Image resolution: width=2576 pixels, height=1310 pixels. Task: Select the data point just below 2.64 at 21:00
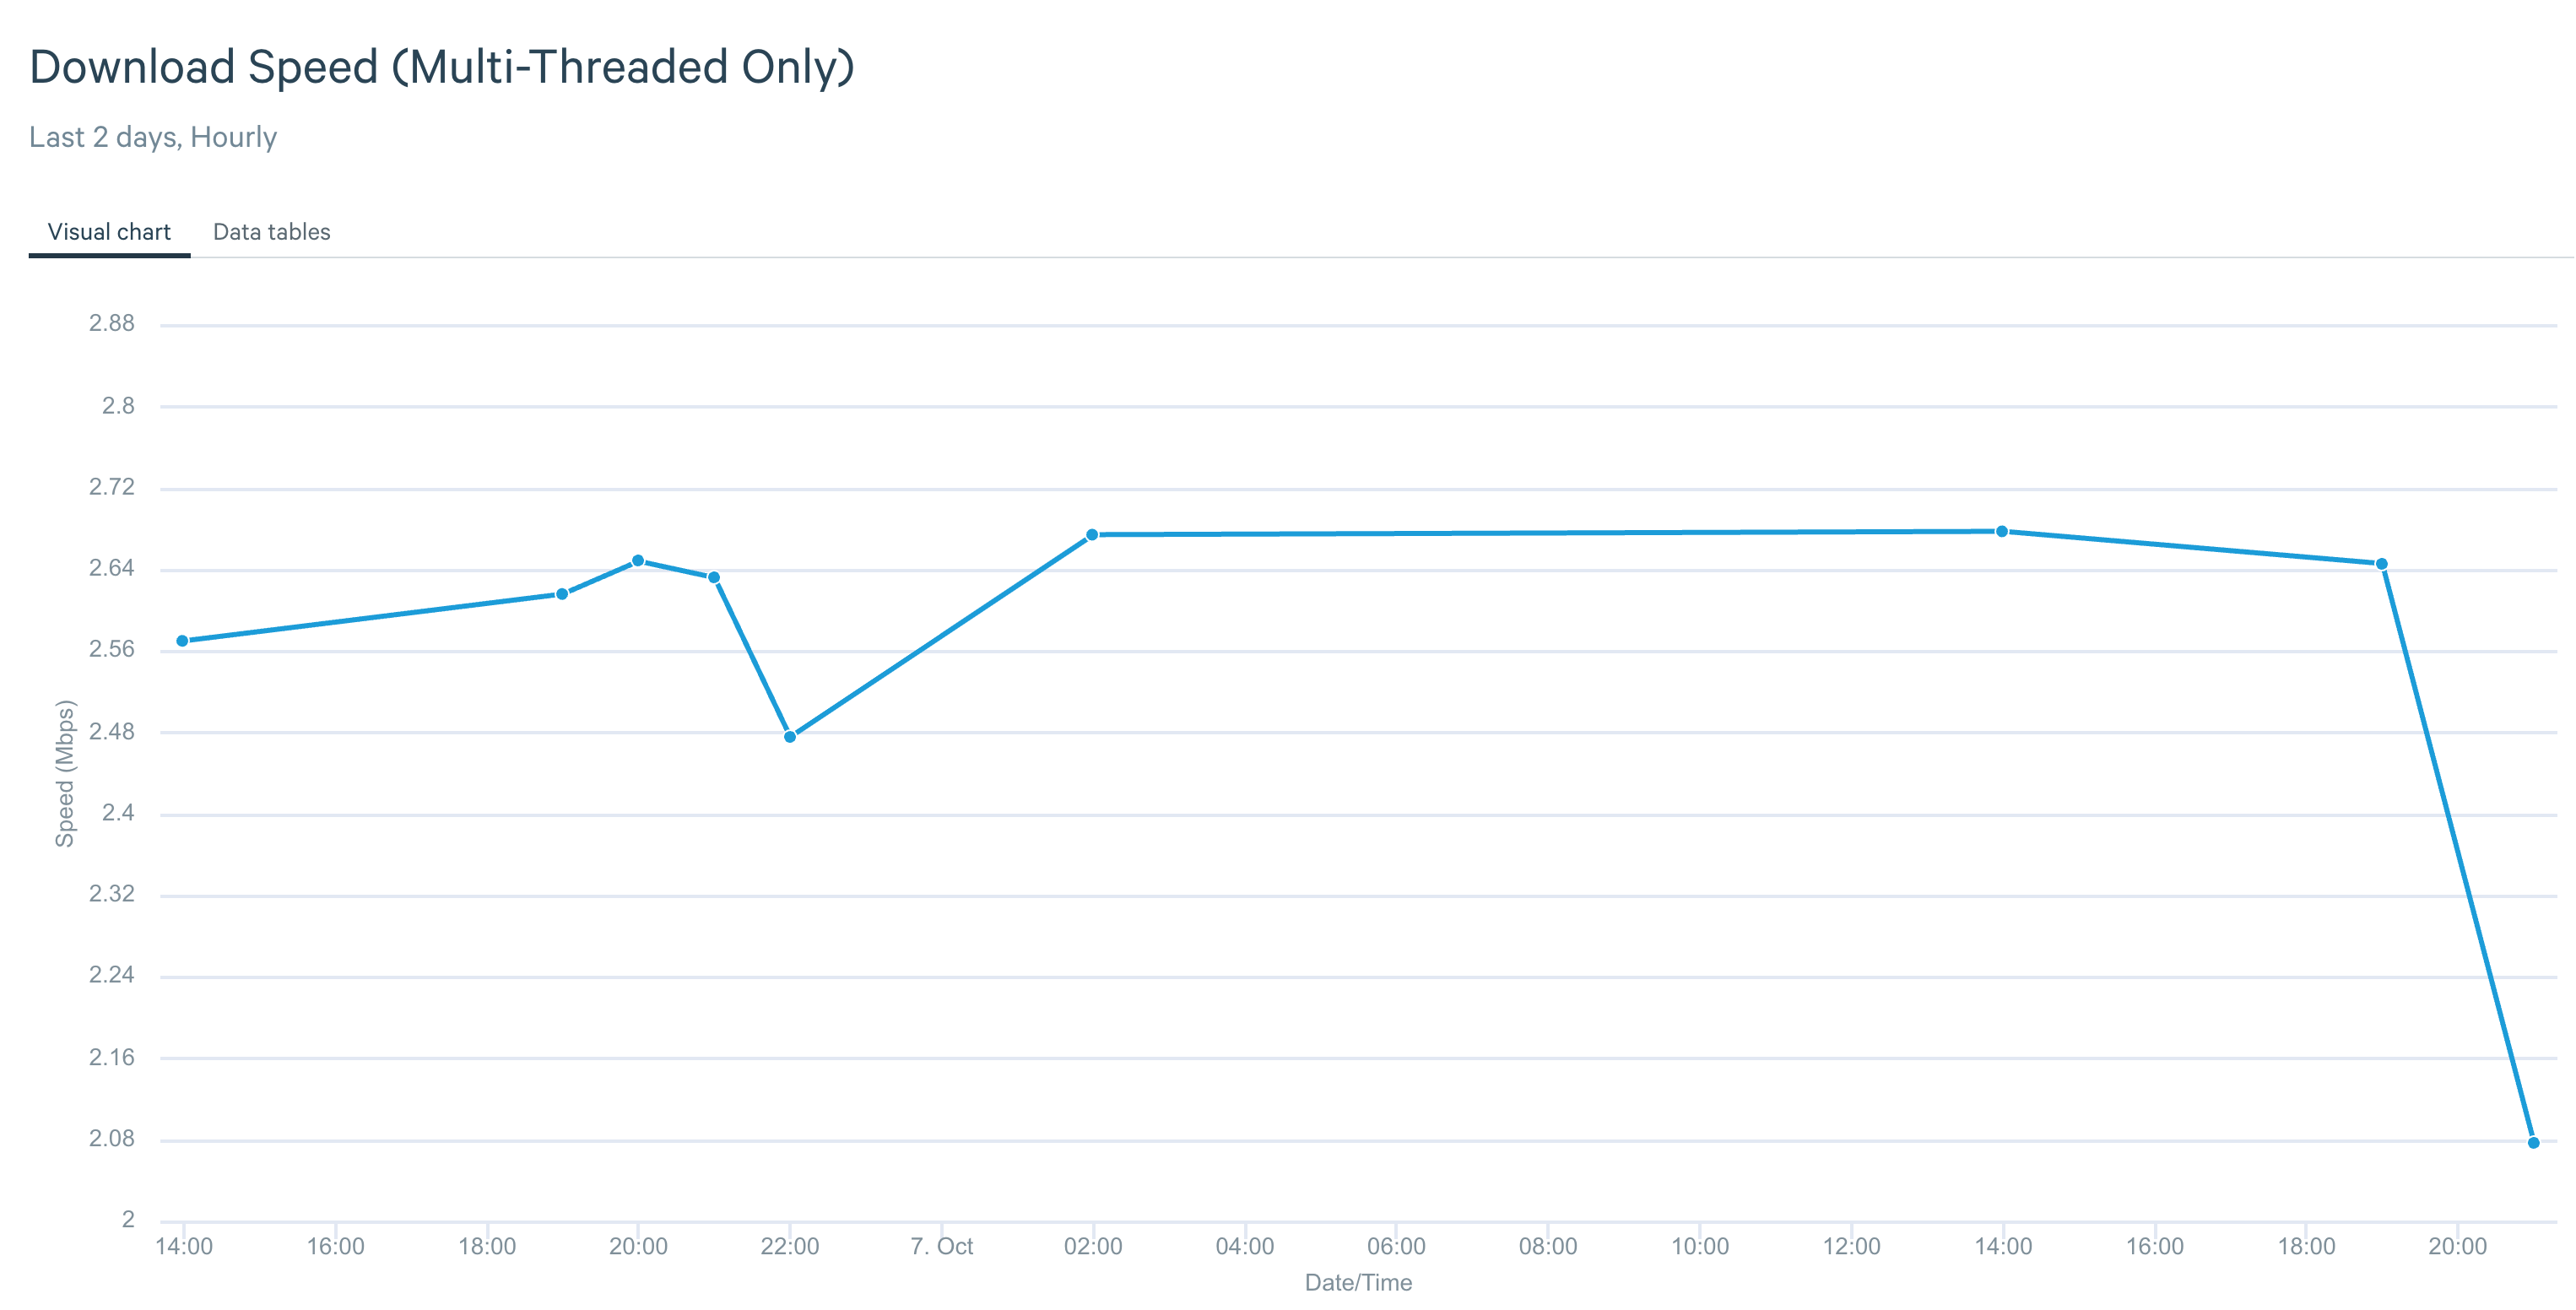tap(714, 578)
